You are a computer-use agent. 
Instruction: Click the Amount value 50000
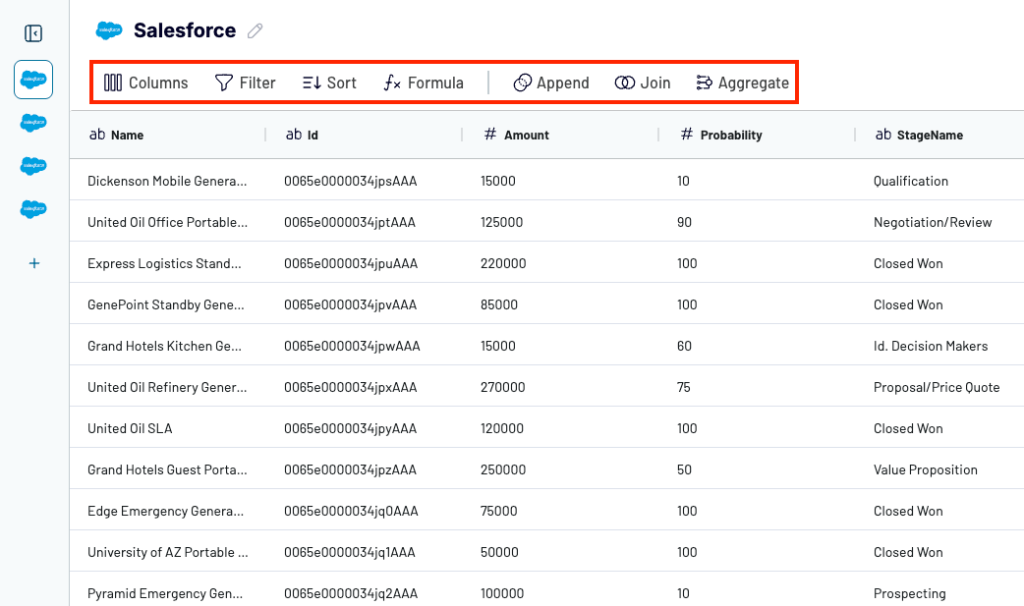click(500, 552)
